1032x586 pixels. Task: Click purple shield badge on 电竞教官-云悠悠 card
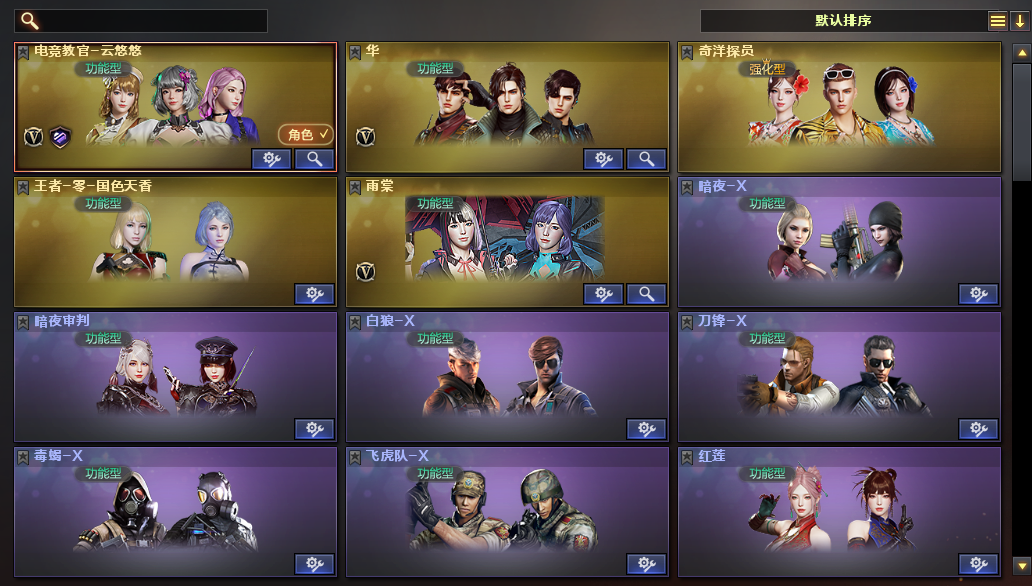tap(61, 136)
